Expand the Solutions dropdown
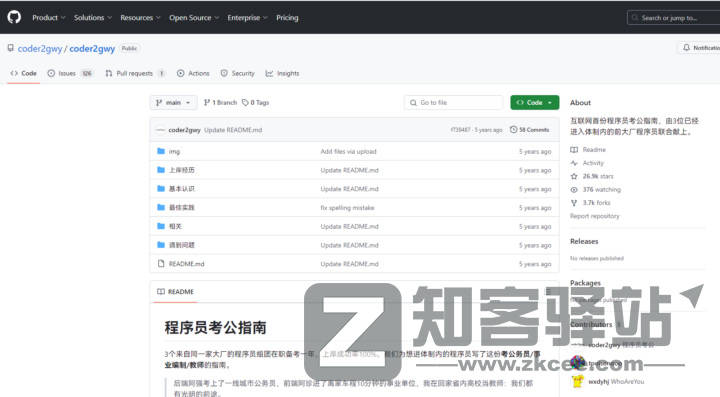Screen dimensions: 720x397 [93, 17]
